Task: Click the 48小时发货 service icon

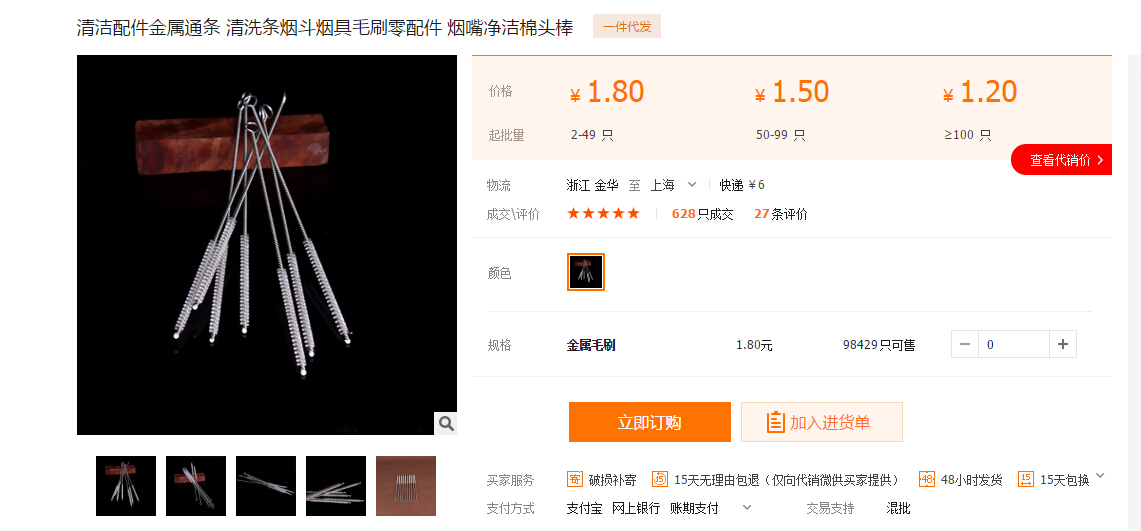Action: pos(927,479)
